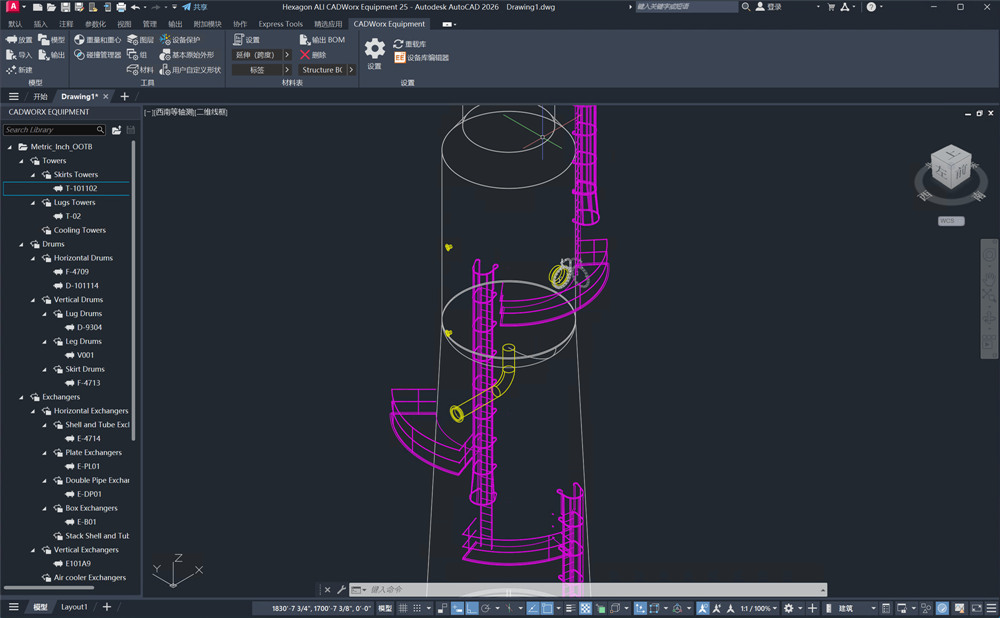The height and width of the screenshot is (618, 1000).
Task: Click the 图层 layers tool icon
Action: (133, 40)
